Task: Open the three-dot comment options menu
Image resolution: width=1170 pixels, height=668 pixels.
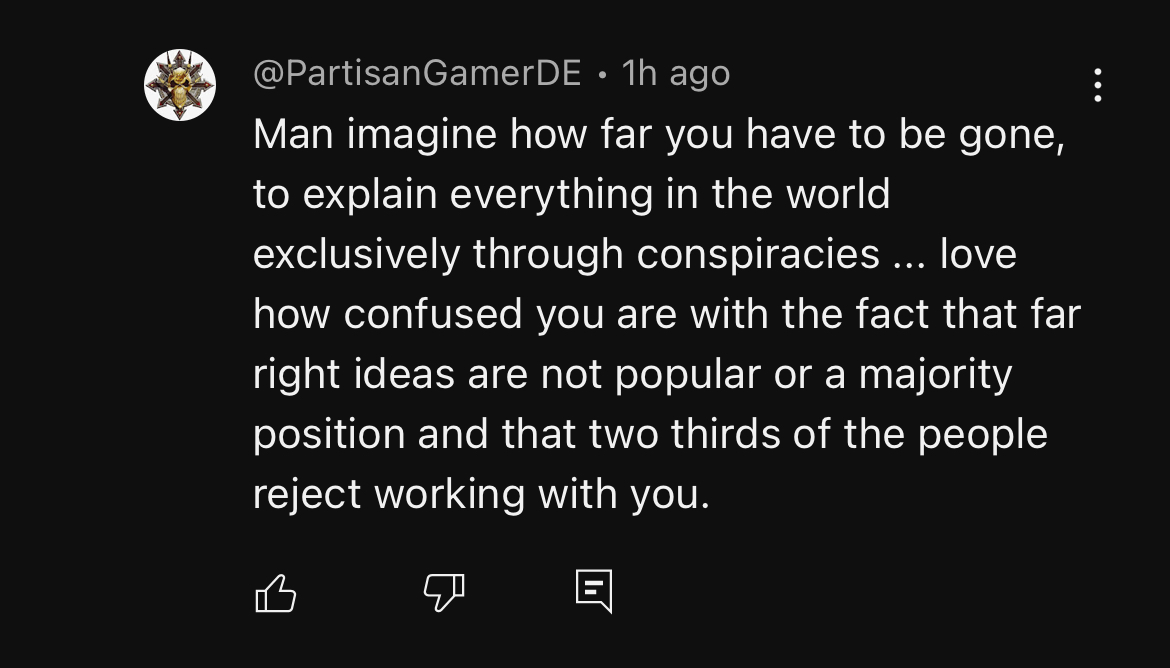Action: (1098, 85)
